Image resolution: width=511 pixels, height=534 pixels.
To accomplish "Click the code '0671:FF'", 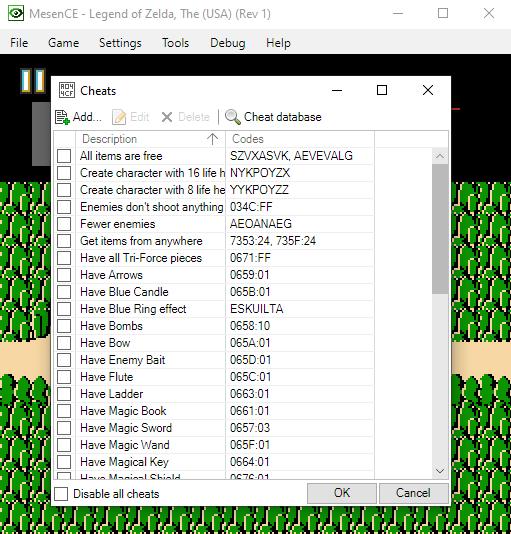I will click(x=250, y=258).
